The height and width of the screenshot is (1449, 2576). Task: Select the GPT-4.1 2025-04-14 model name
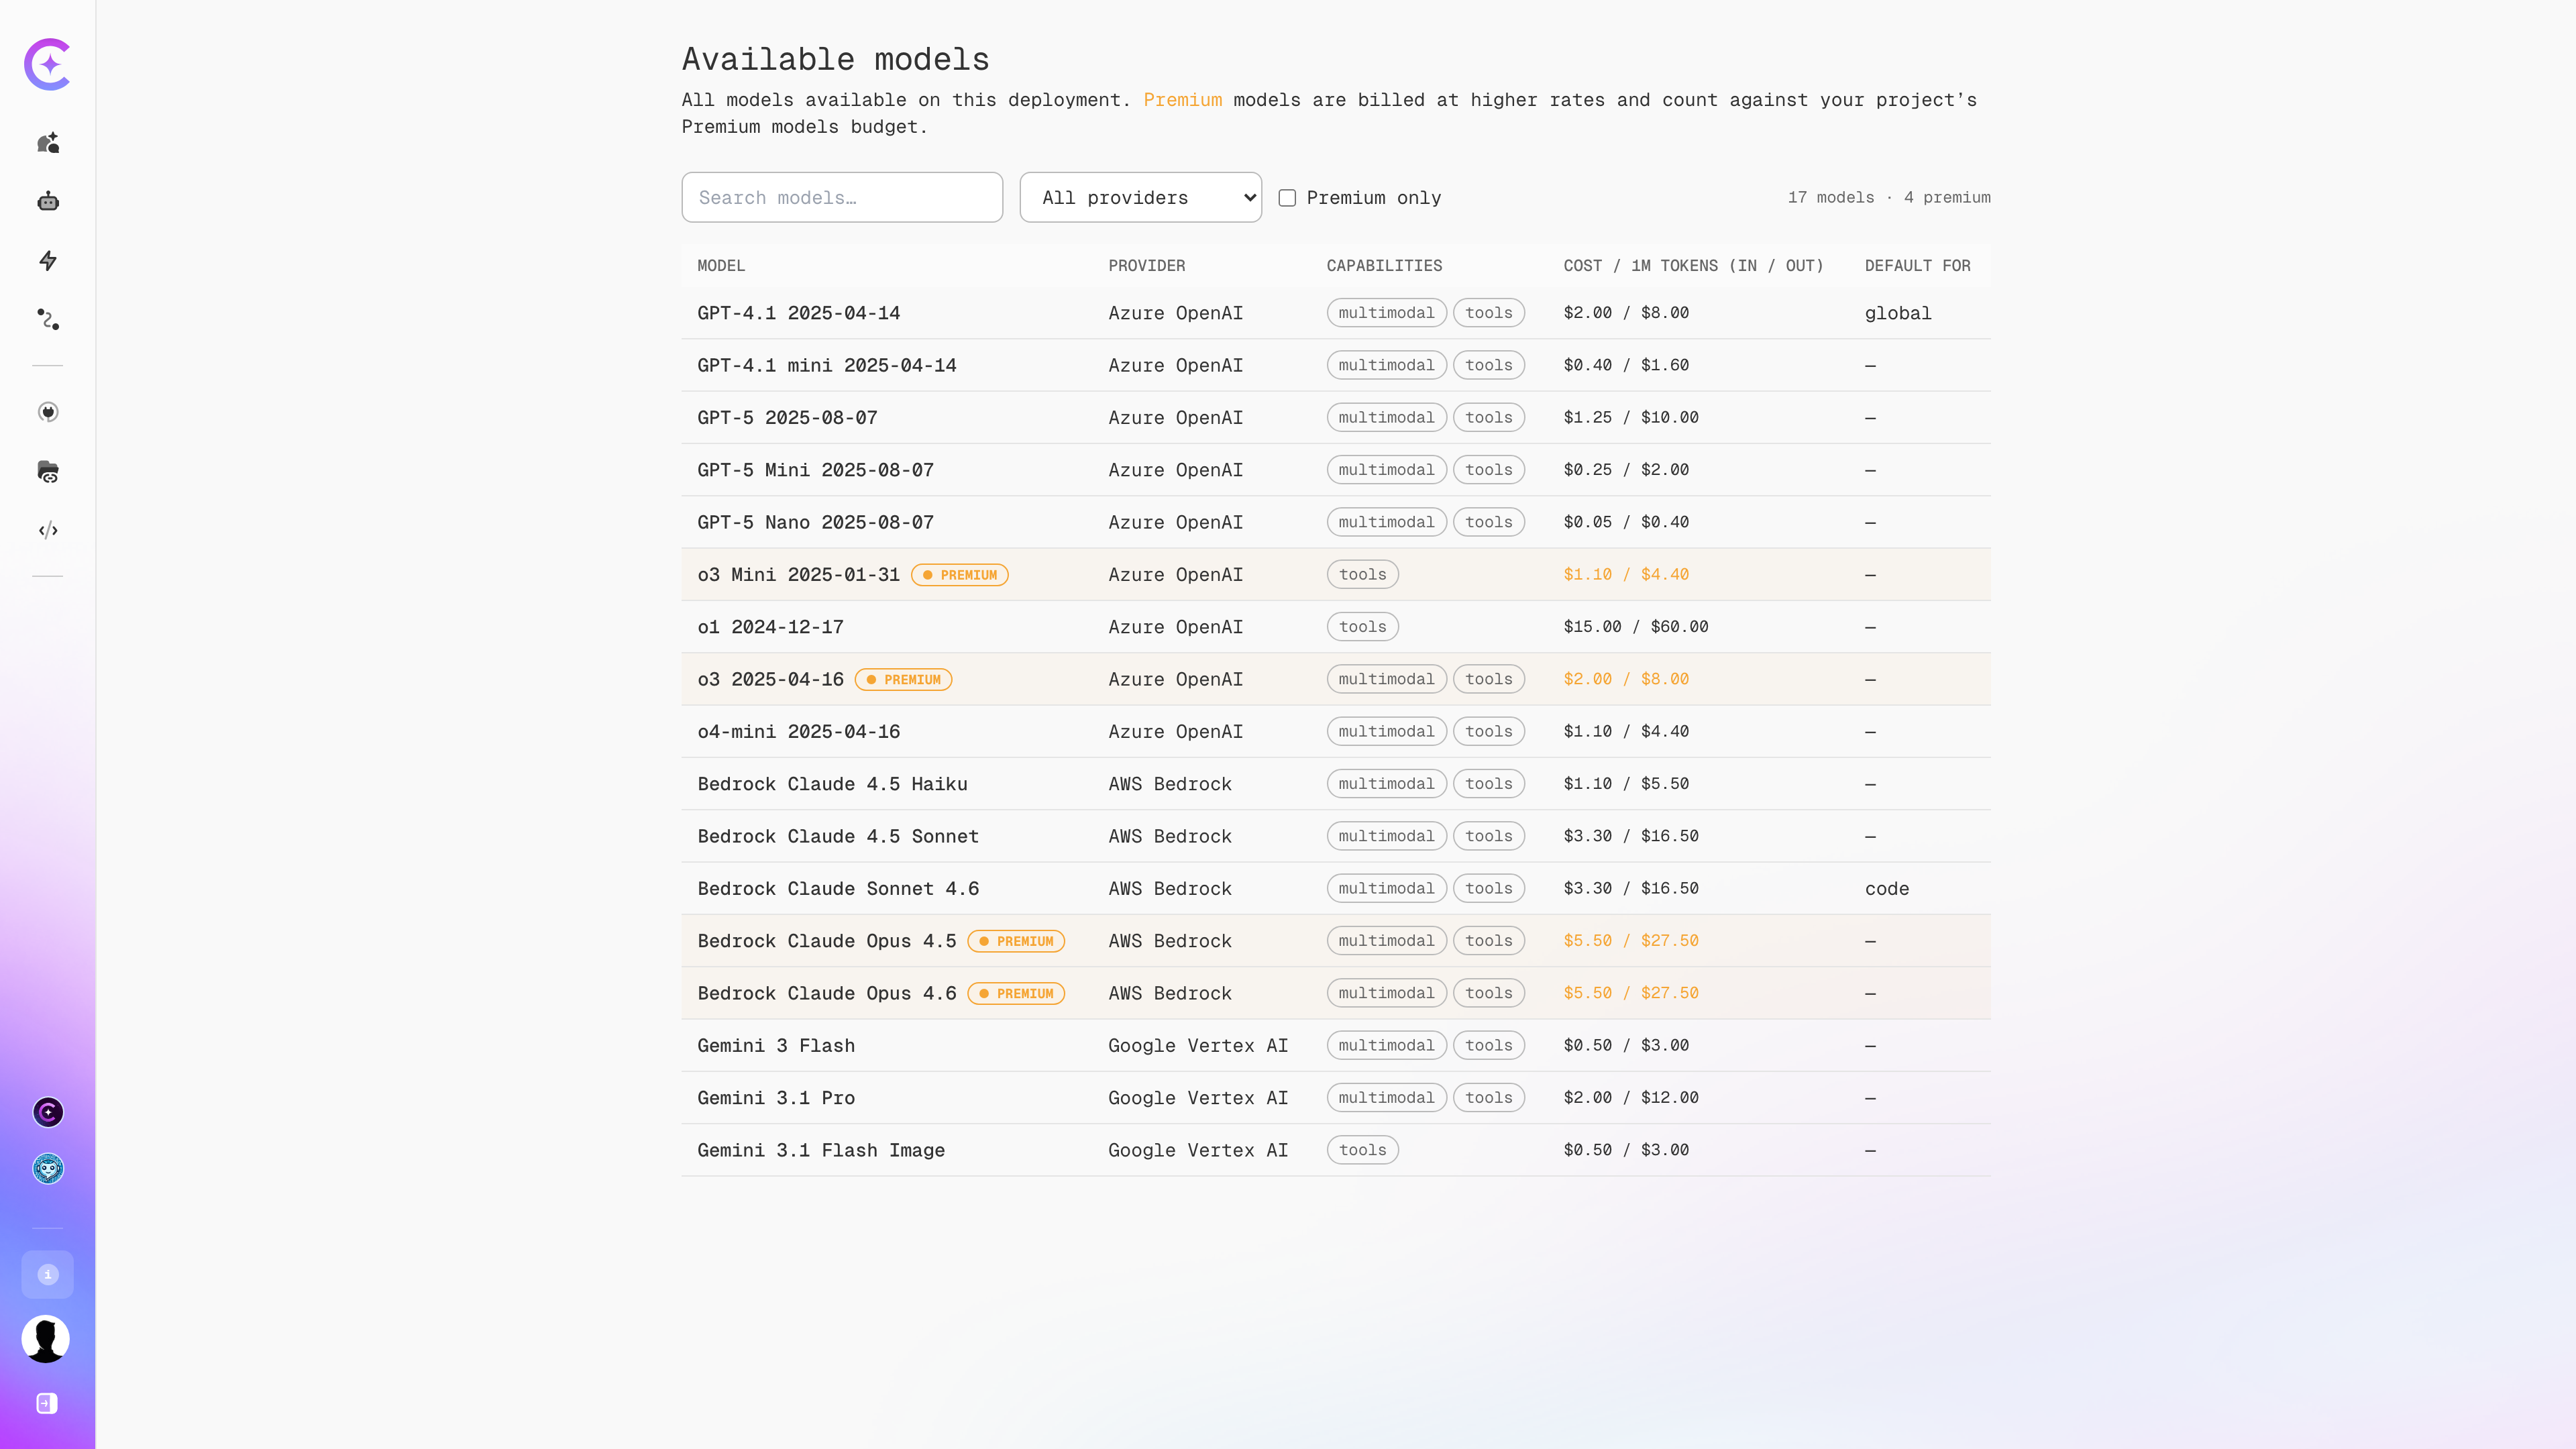tap(799, 313)
